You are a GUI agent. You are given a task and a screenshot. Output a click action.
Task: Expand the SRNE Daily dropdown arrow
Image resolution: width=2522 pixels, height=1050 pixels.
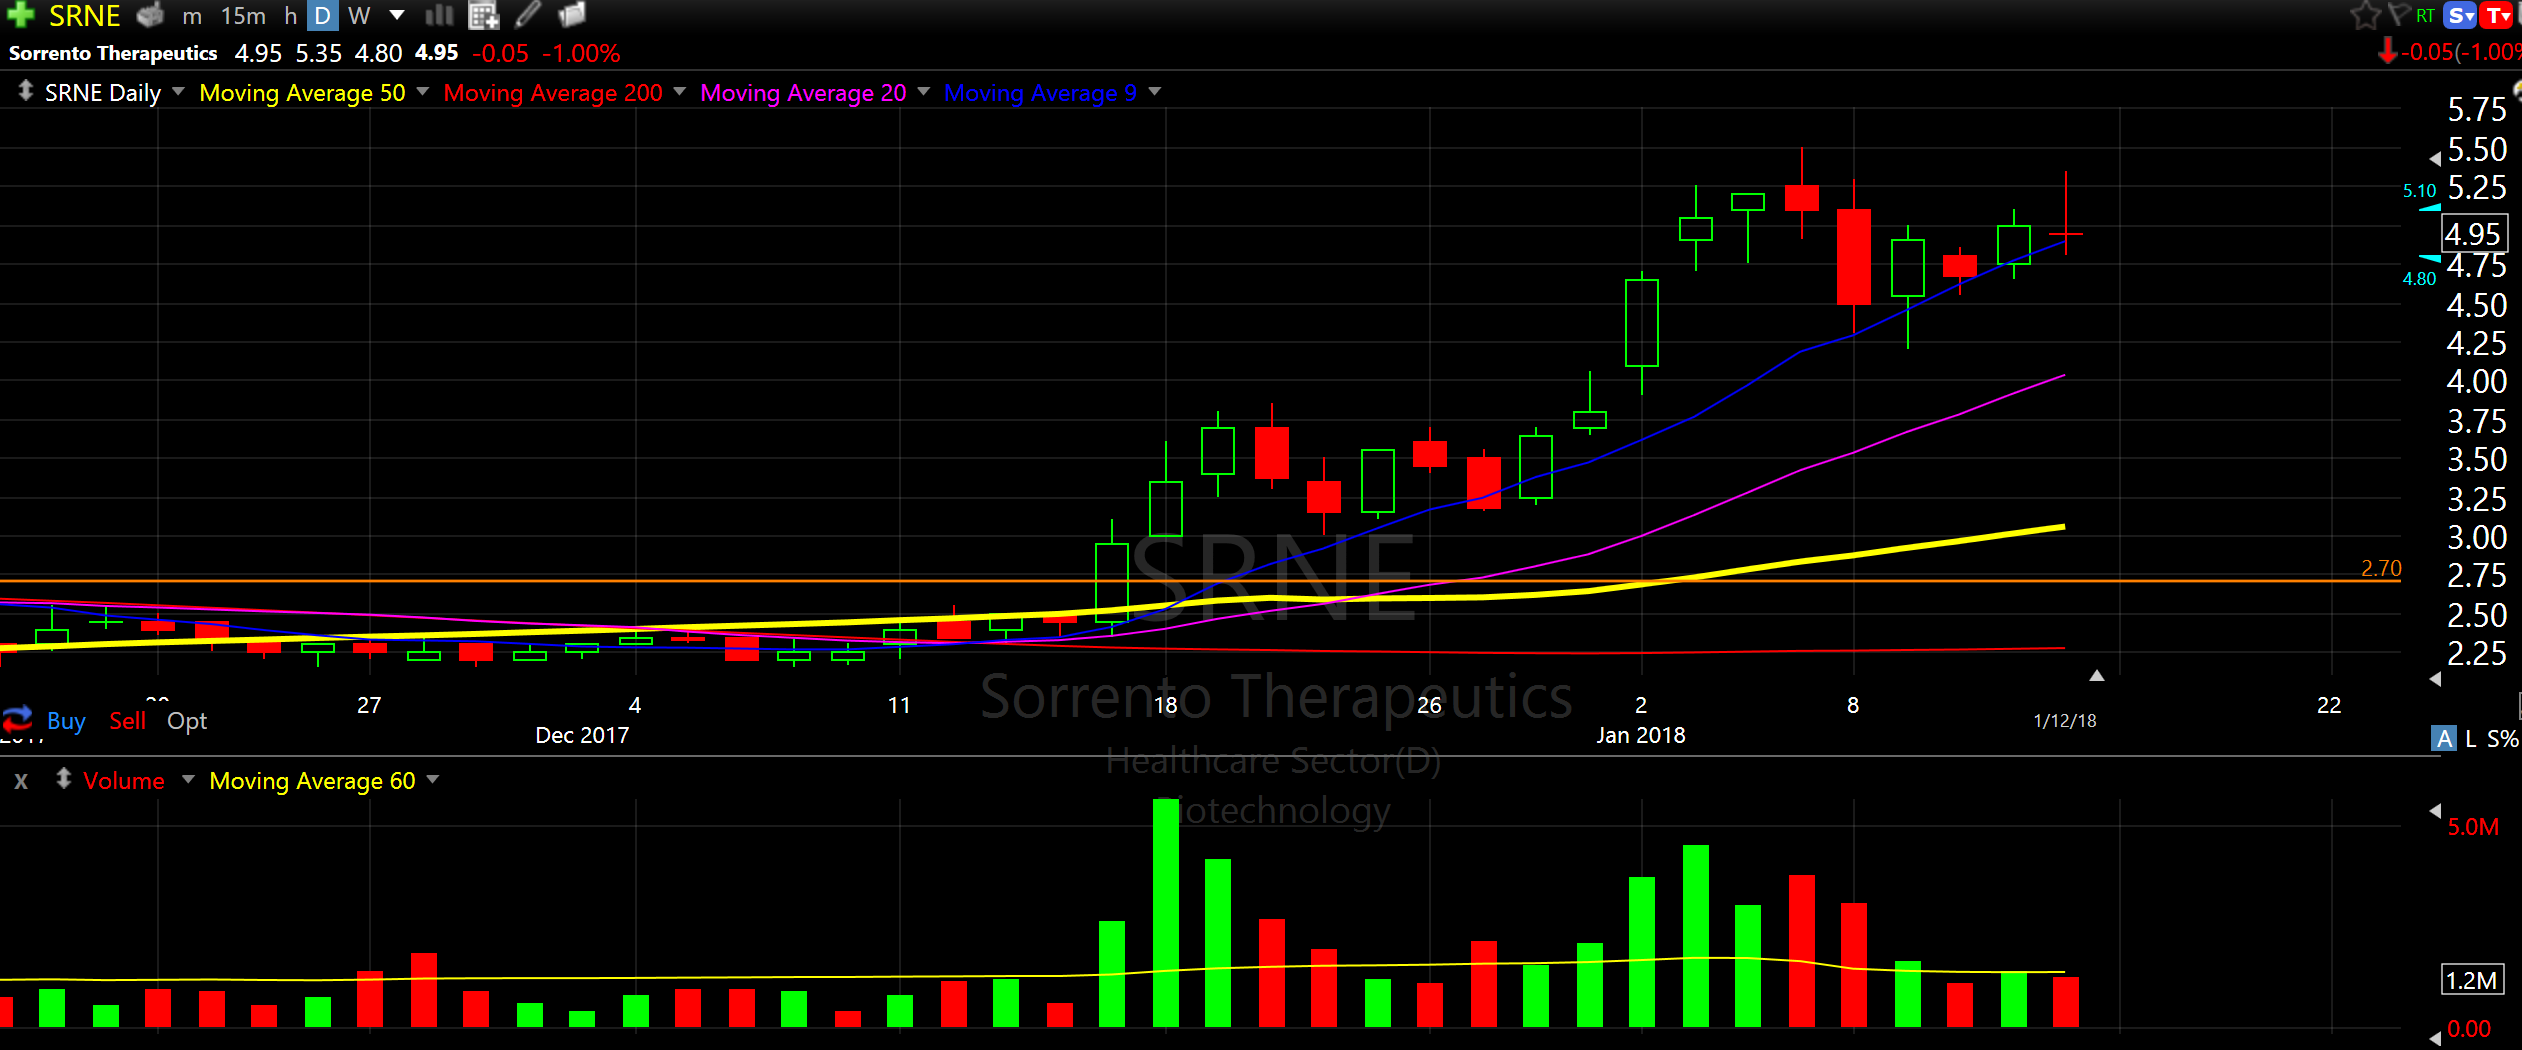click(178, 91)
